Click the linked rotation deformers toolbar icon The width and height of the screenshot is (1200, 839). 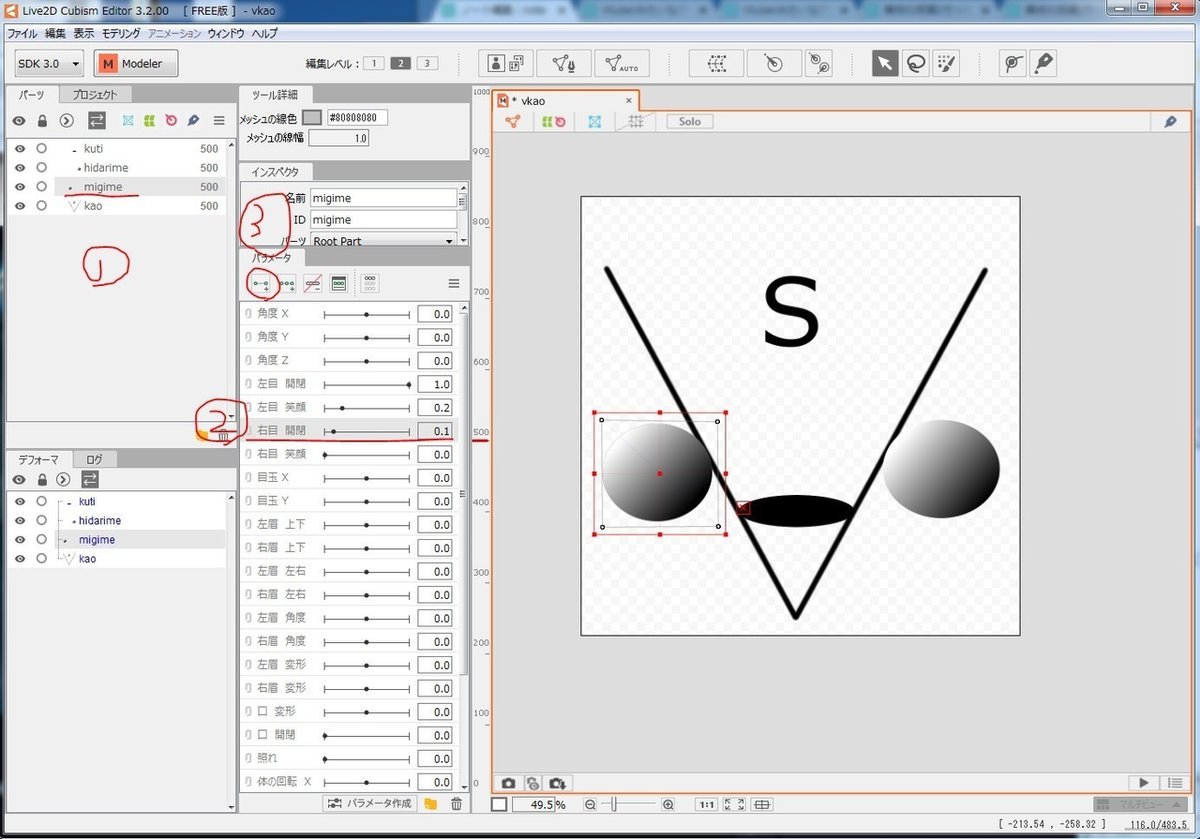(x=819, y=63)
